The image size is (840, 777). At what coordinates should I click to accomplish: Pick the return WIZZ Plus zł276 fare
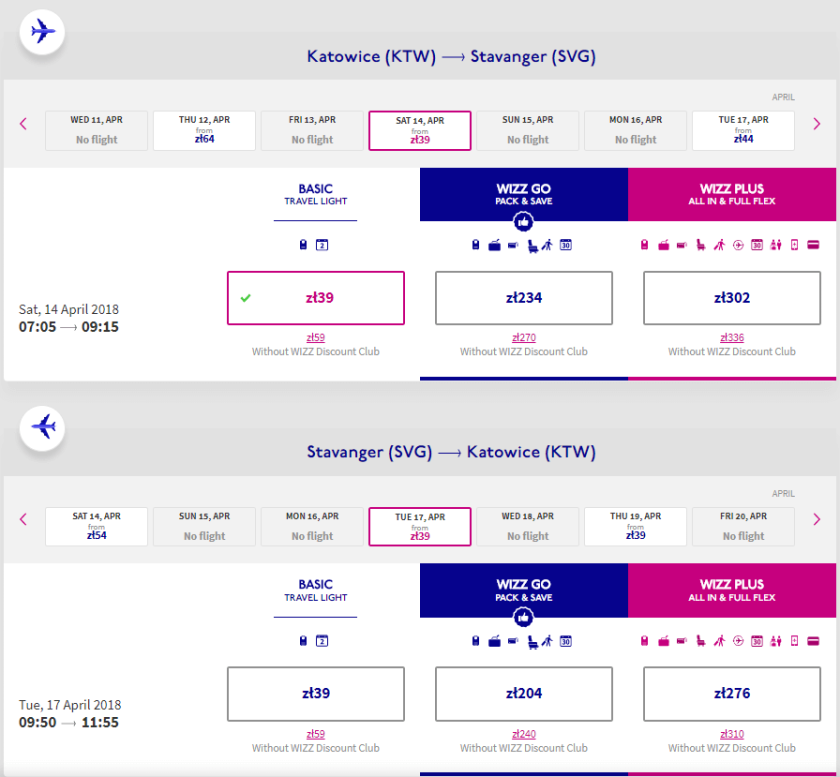pyautogui.click(x=731, y=693)
